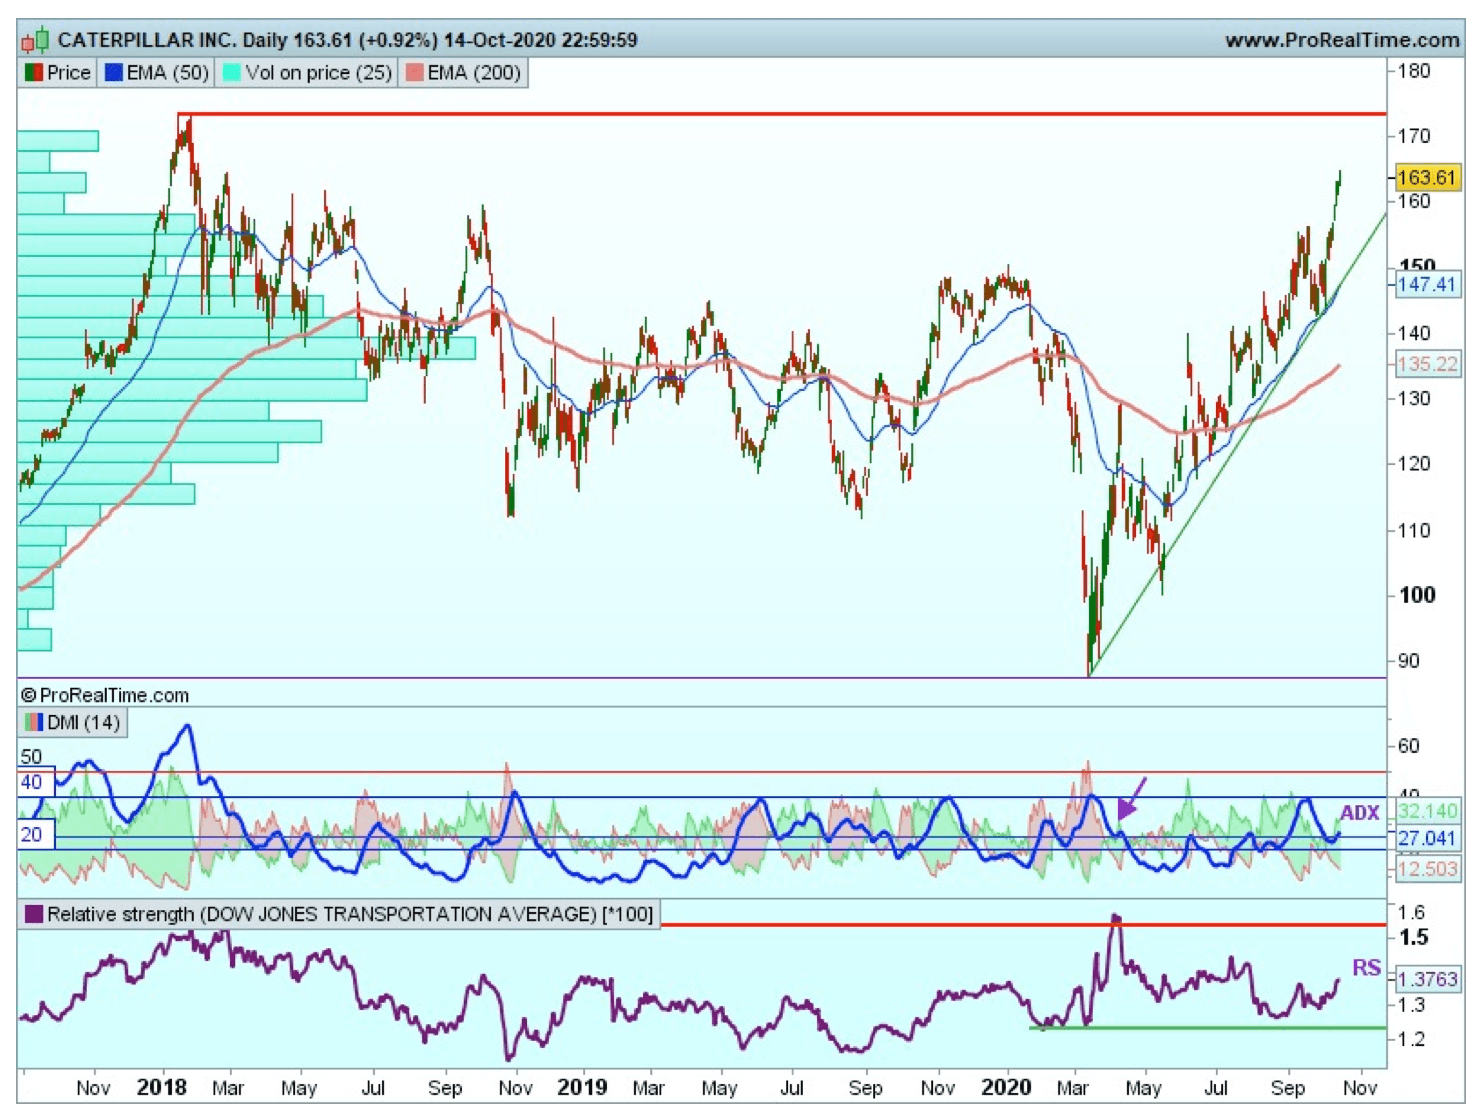Click the 50 level label in DMI panel
This screenshot has height=1120, width=1478.
[31, 757]
